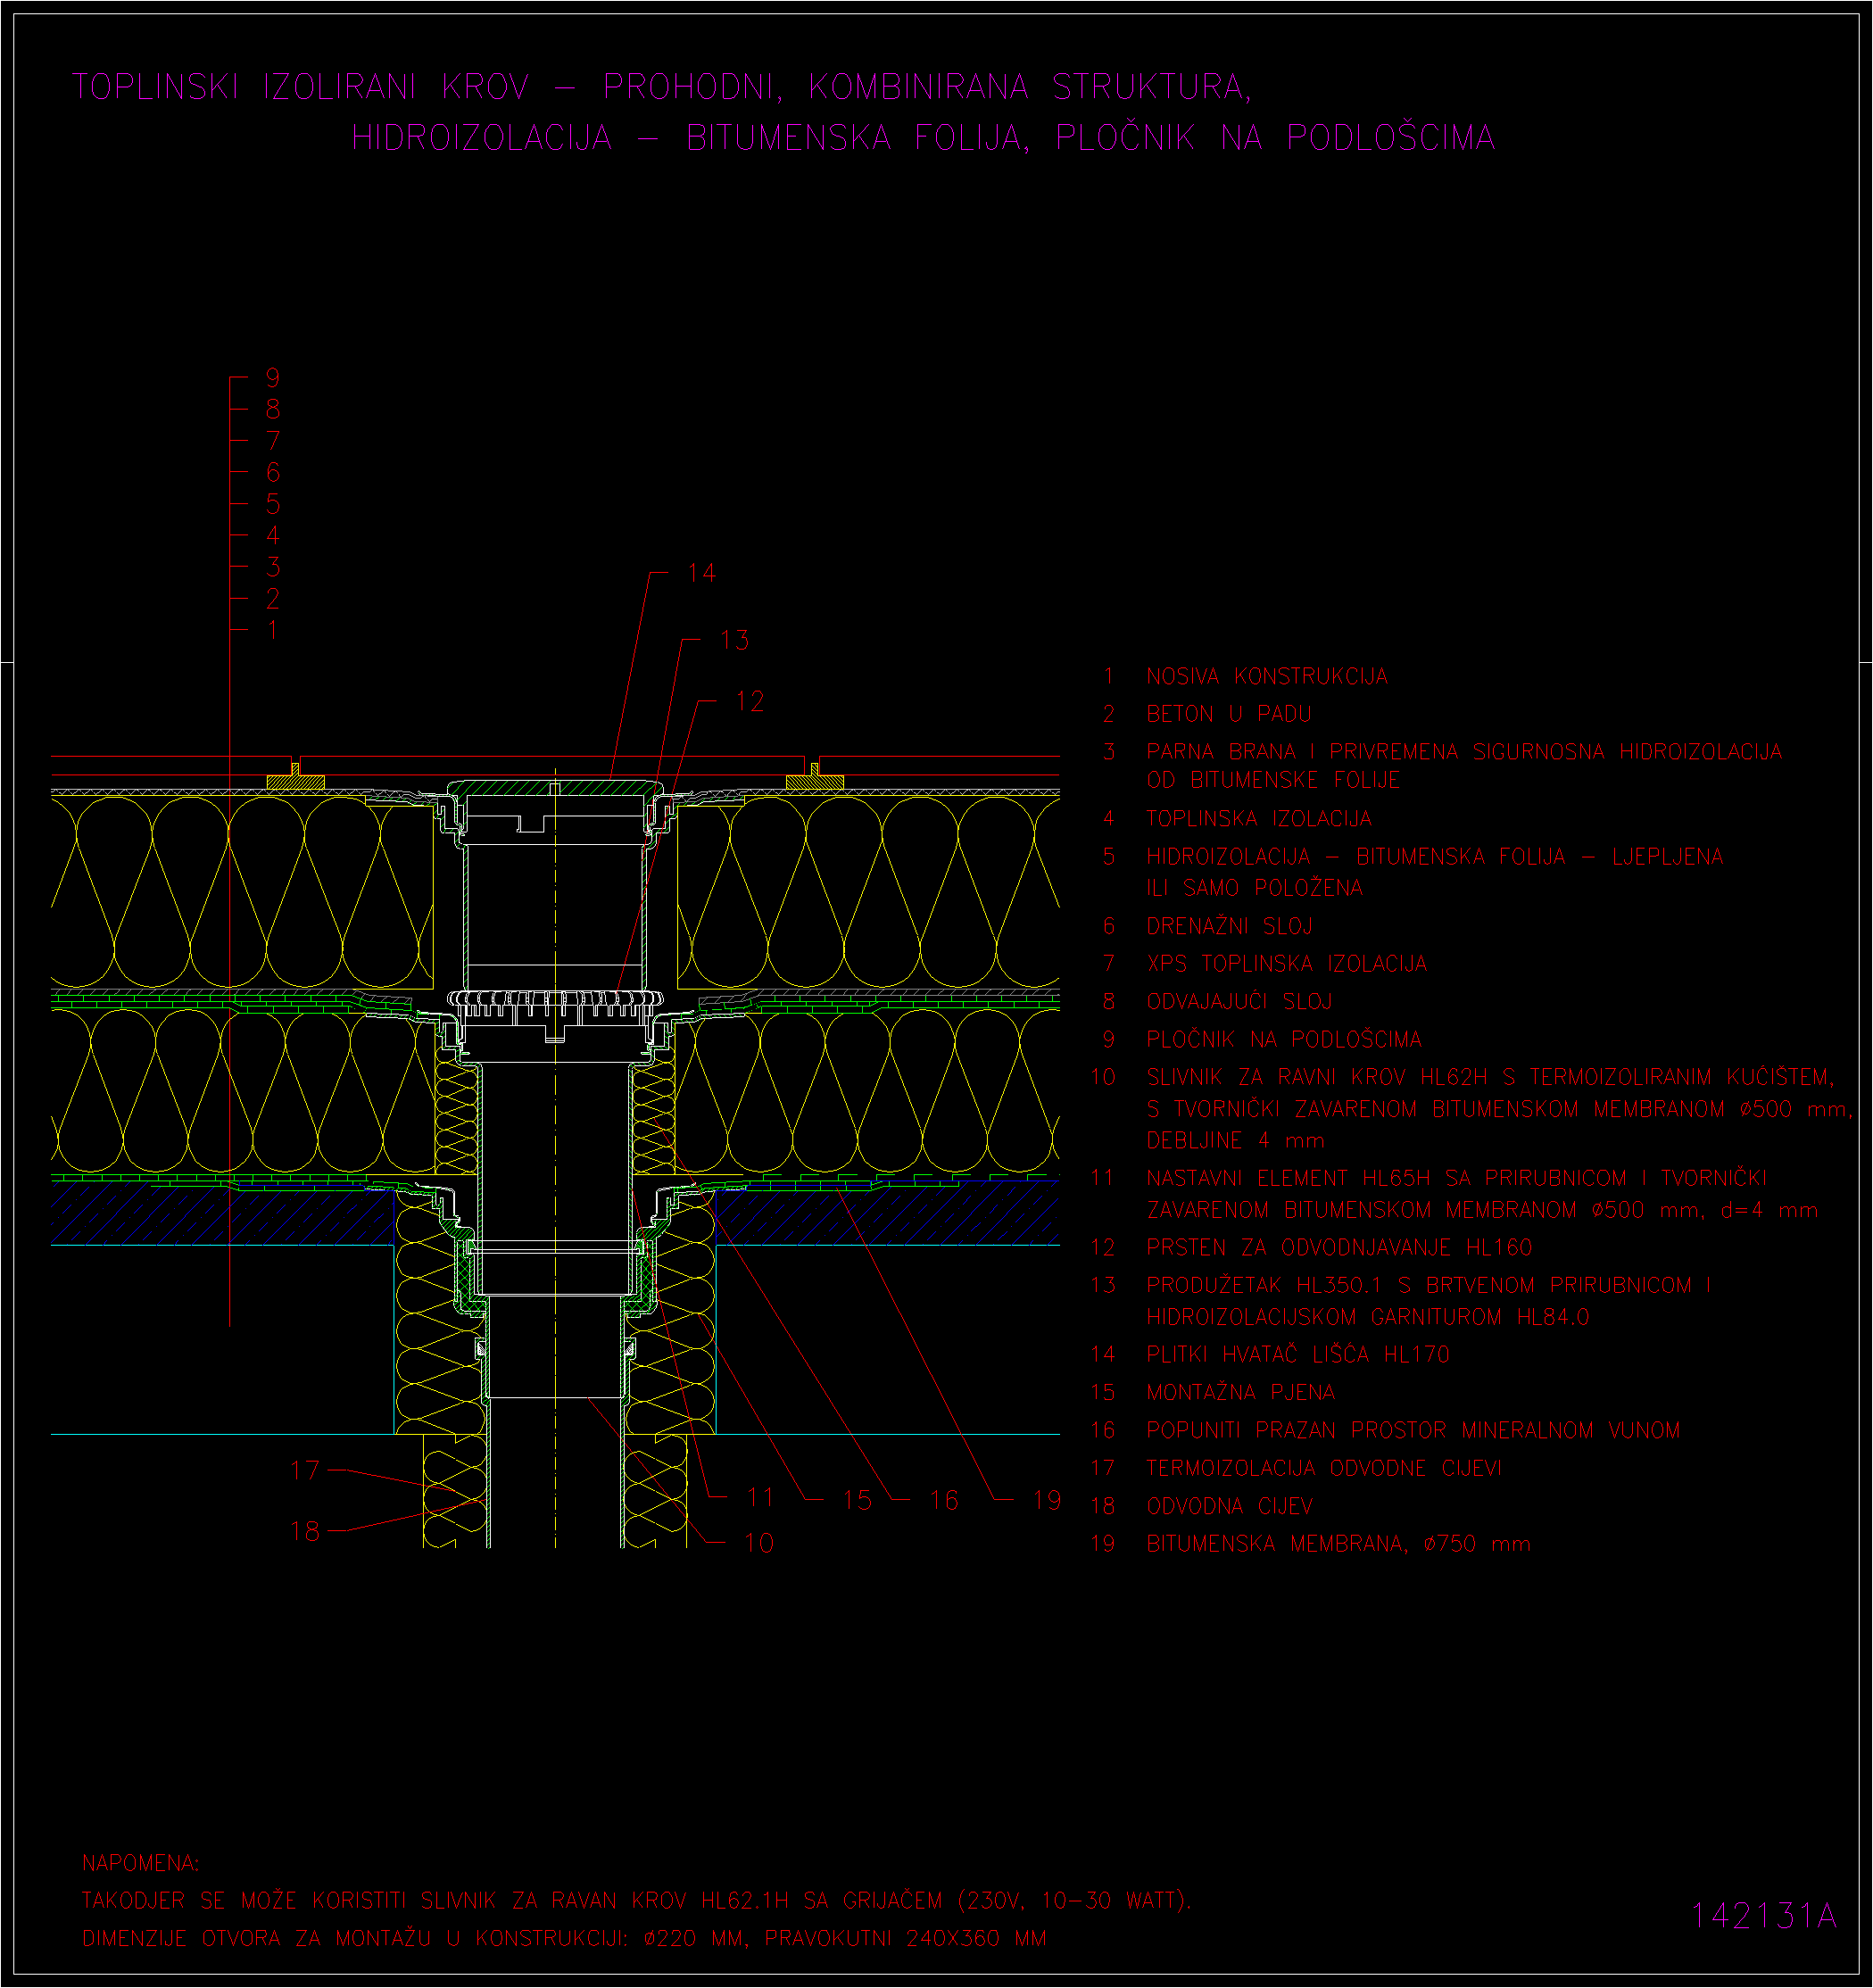Click the drawing number '142131A'
The image size is (1873, 1988).
point(1764,1915)
